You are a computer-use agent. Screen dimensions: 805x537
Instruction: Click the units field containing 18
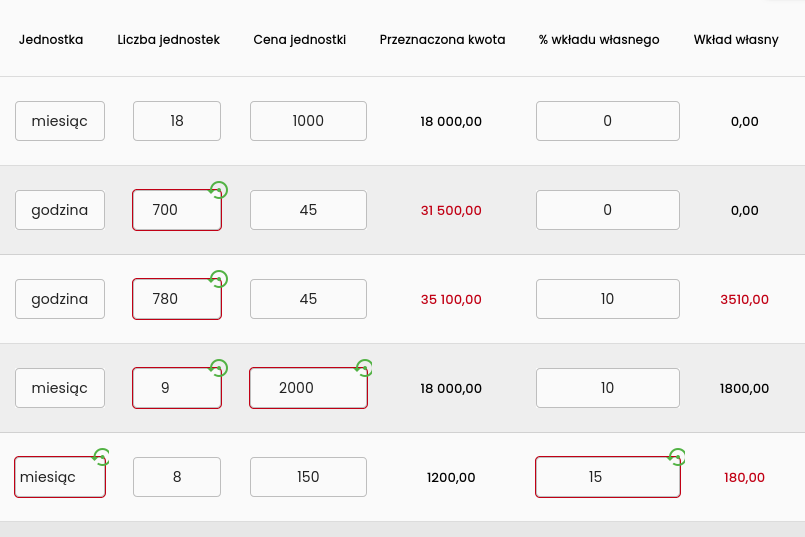click(x=177, y=121)
